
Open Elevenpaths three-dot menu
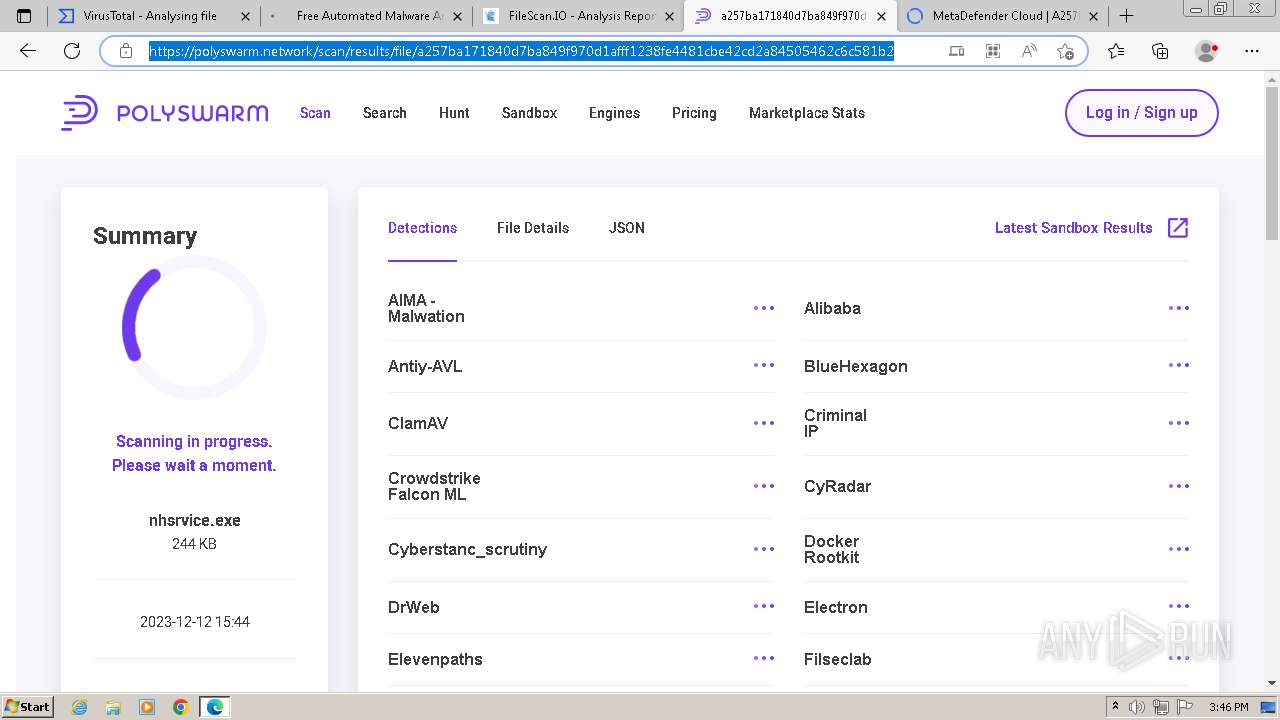(x=764, y=658)
